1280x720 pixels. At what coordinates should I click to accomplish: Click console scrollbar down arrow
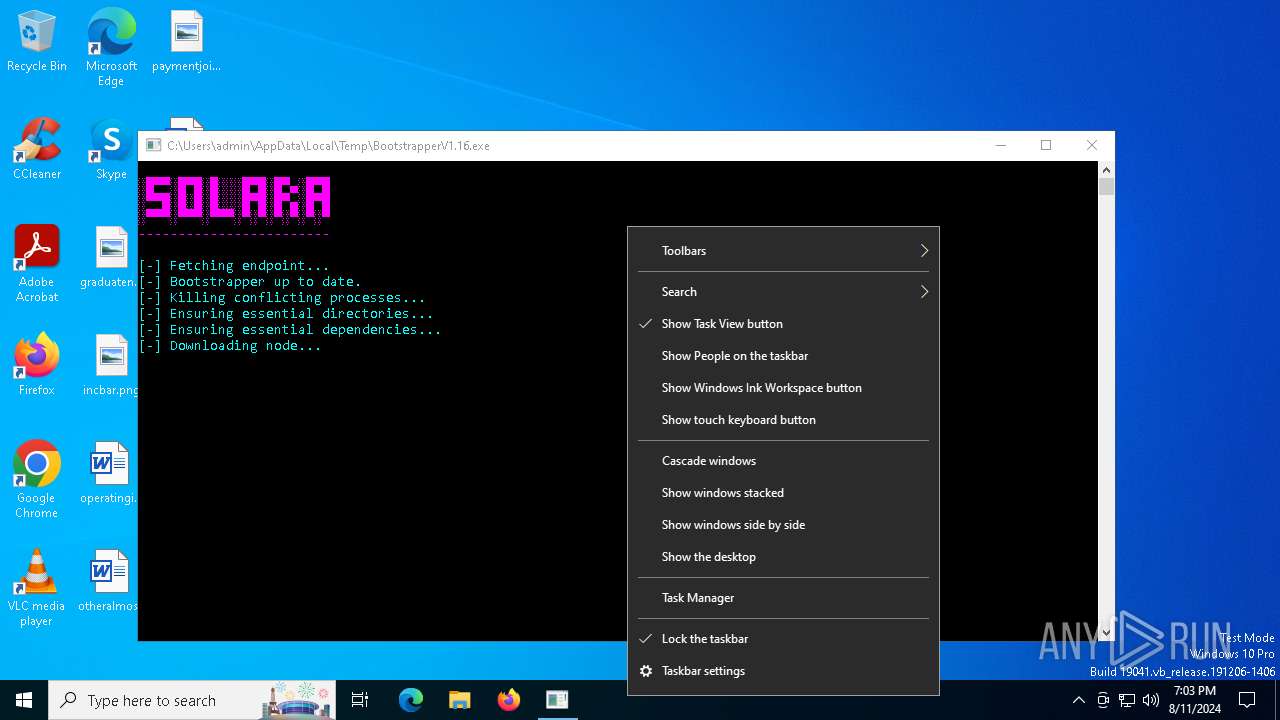tap(1106, 633)
